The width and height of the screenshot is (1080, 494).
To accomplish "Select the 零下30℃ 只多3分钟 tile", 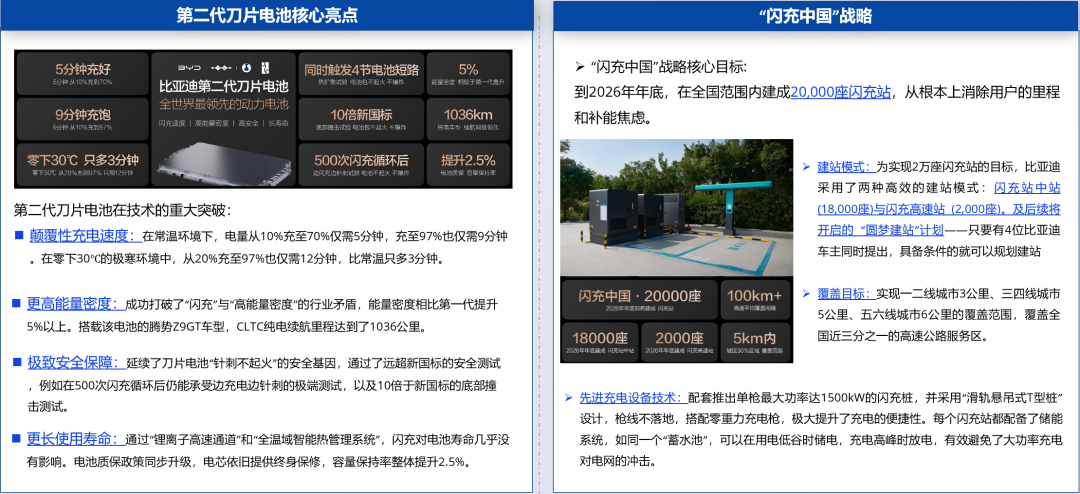I will click(82, 163).
